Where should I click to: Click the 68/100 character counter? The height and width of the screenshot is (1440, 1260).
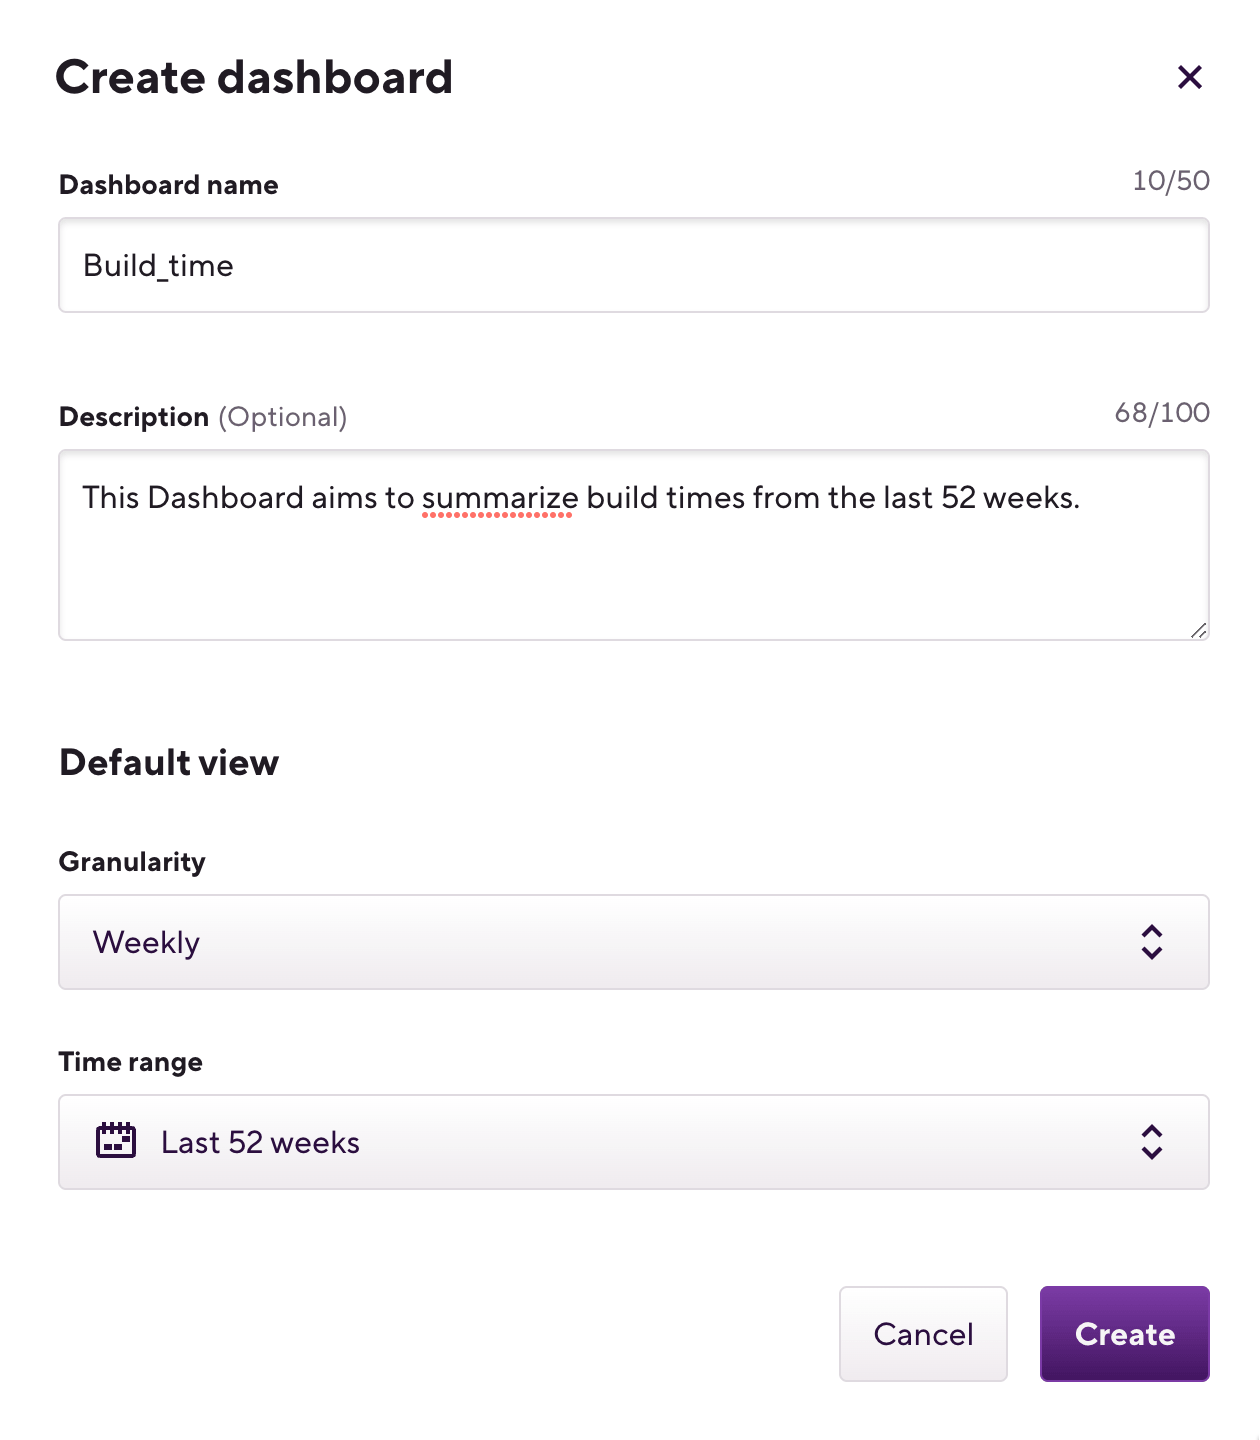(1161, 411)
